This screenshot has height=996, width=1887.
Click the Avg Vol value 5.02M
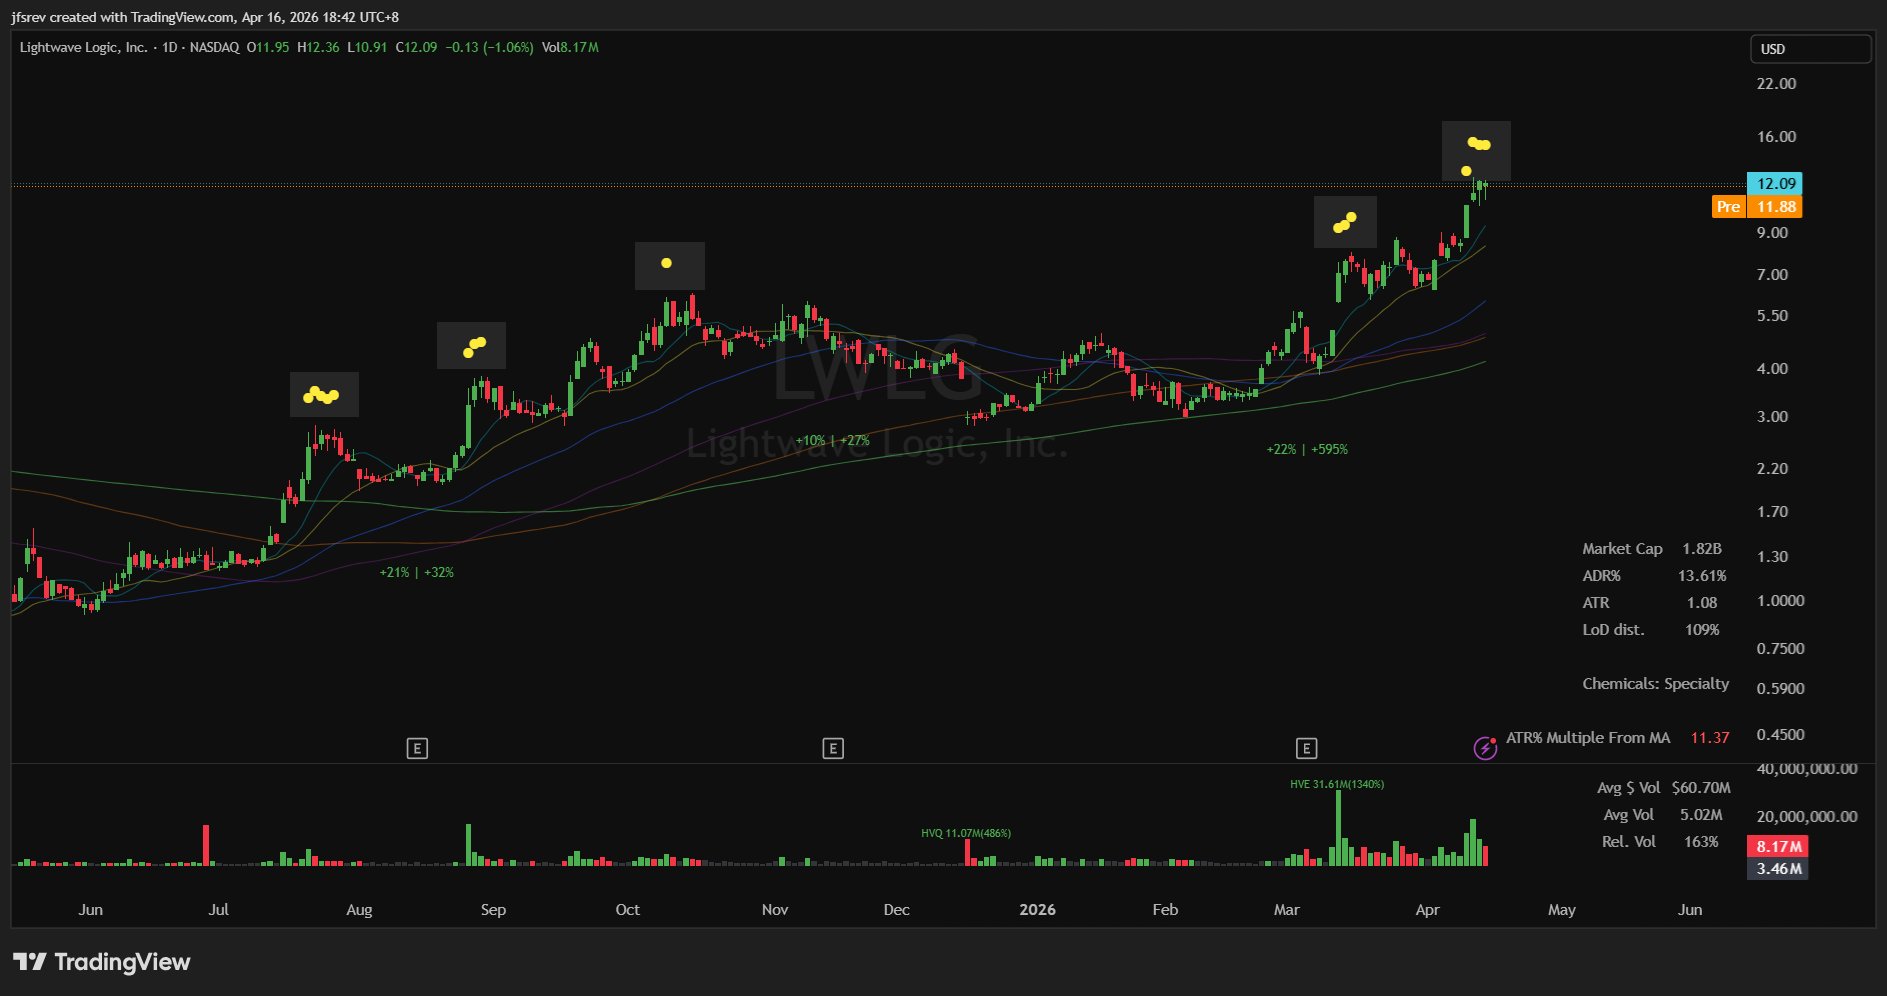[x=1701, y=814]
